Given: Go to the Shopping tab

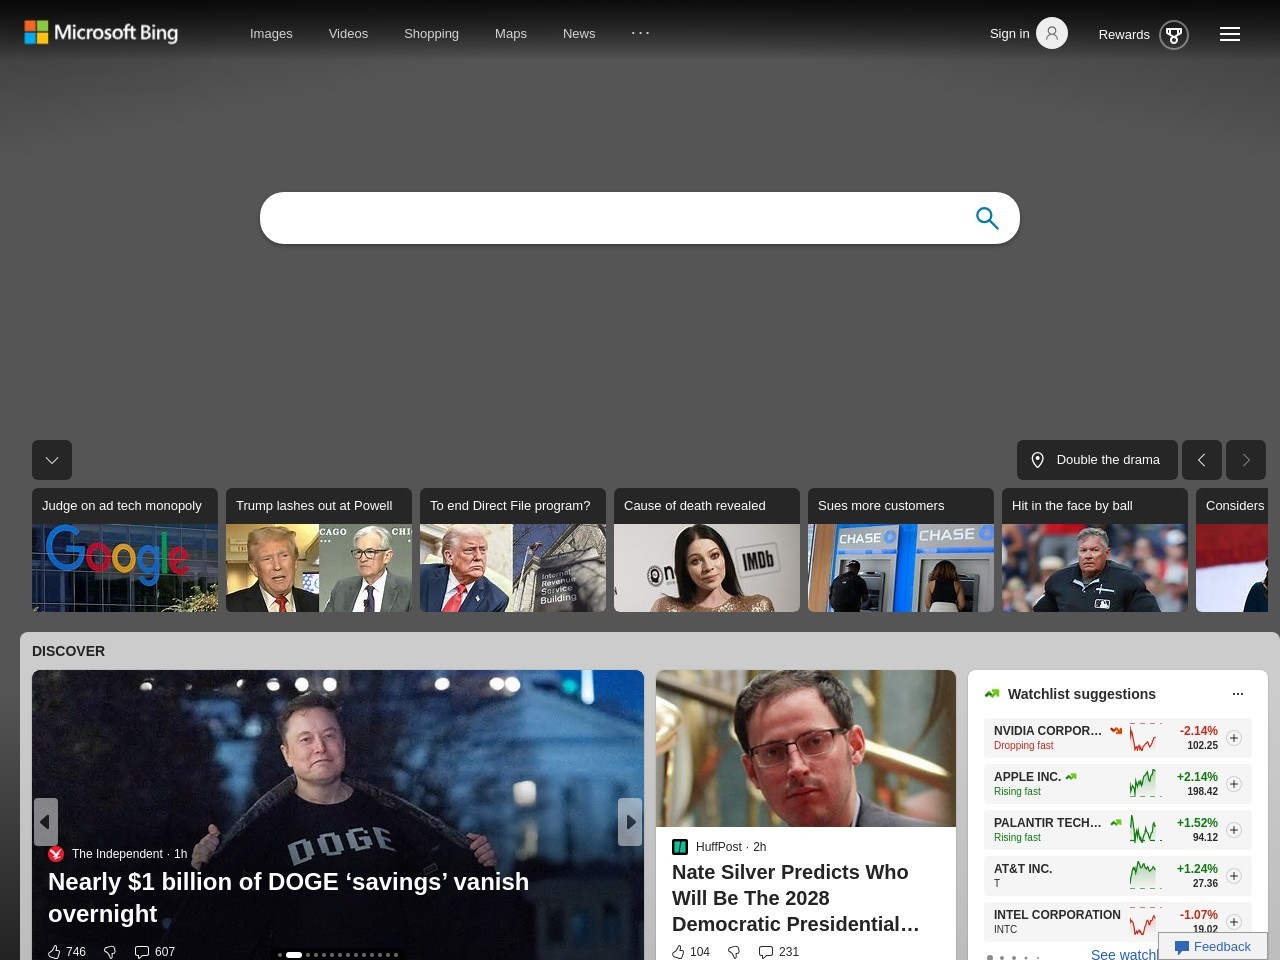Looking at the screenshot, I should pyautogui.click(x=431, y=33).
